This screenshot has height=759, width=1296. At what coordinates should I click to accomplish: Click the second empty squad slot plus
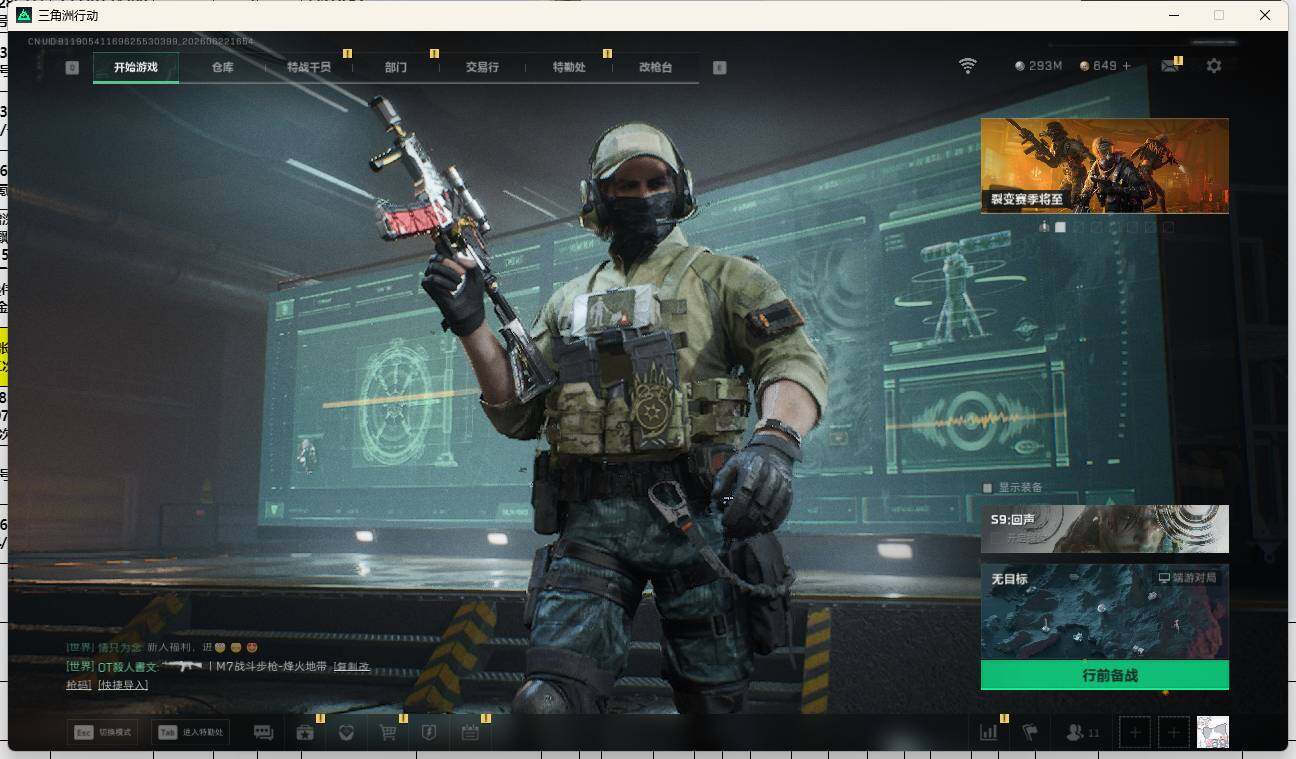(1174, 733)
